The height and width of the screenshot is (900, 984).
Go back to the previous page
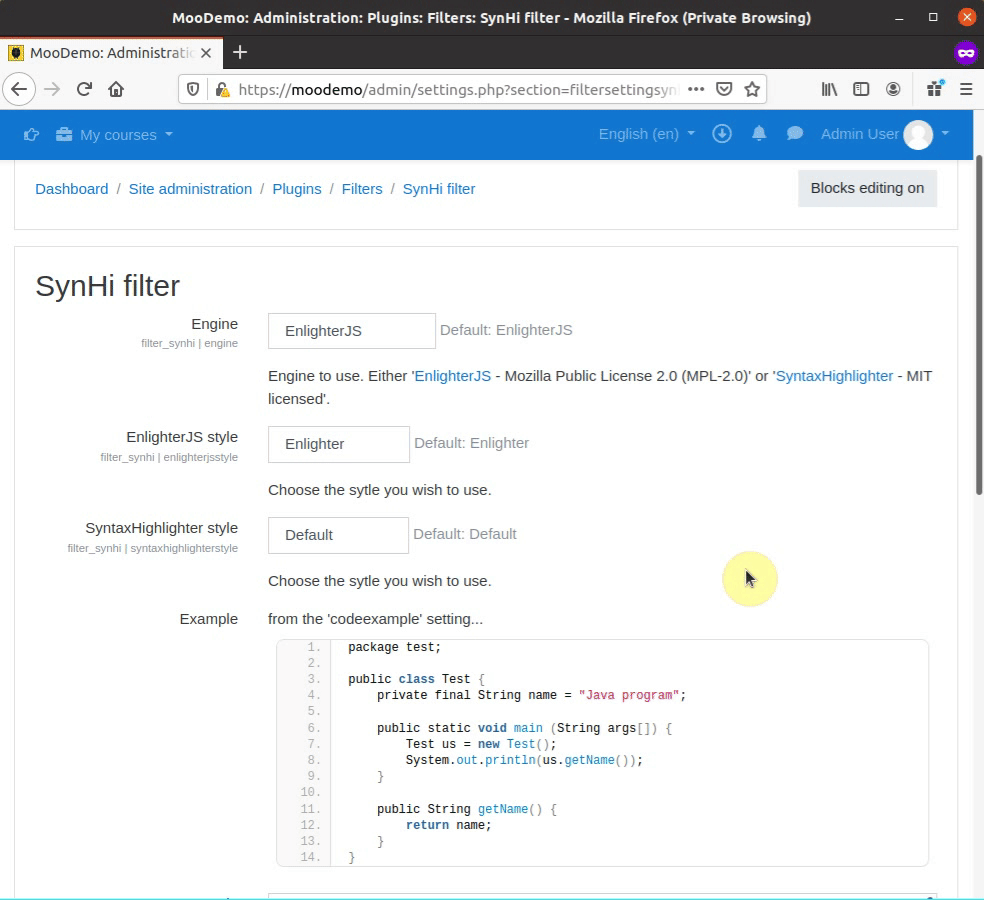click(x=19, y=89)
